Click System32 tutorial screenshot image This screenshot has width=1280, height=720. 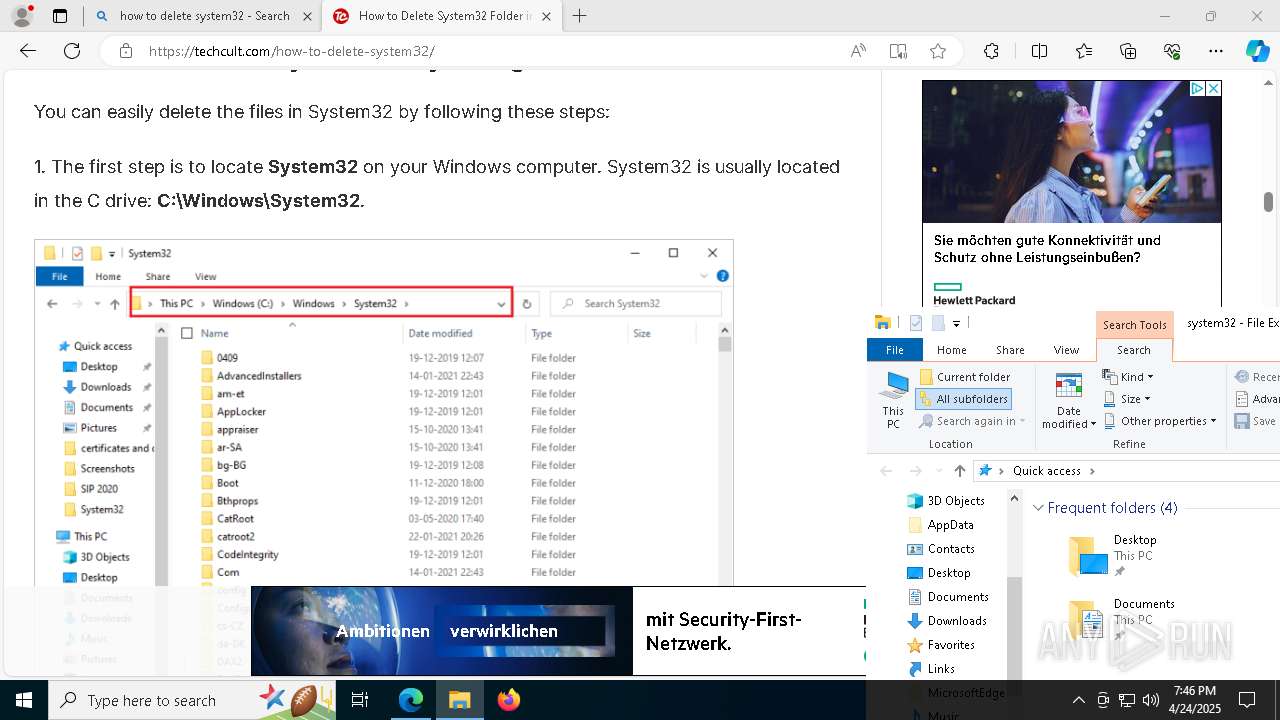[384, 412]
